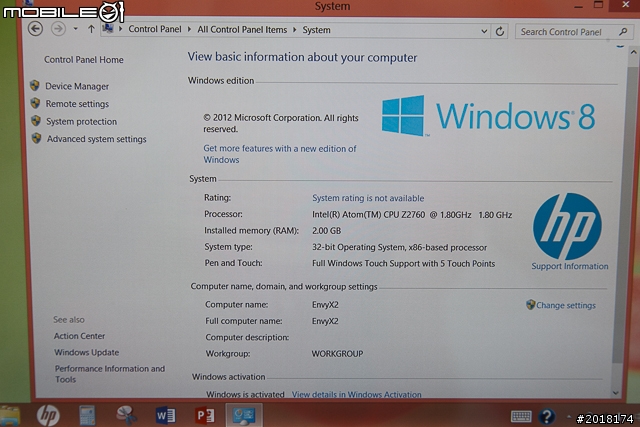This screenshot has width=640, height=427.
Task: Select Control Panel in the breadcrumb path
Action: [155, 29]
